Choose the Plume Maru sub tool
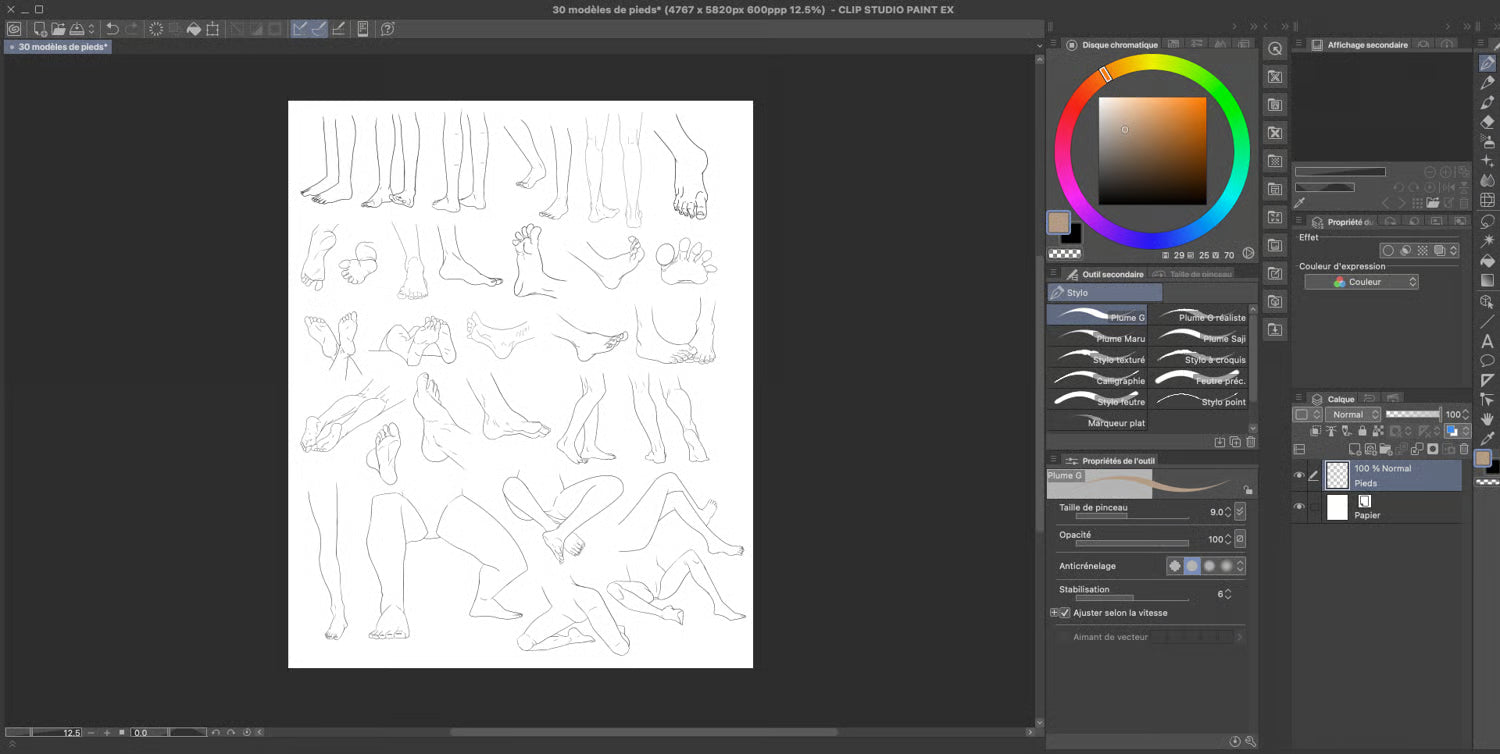 [x=1096, y=338]
